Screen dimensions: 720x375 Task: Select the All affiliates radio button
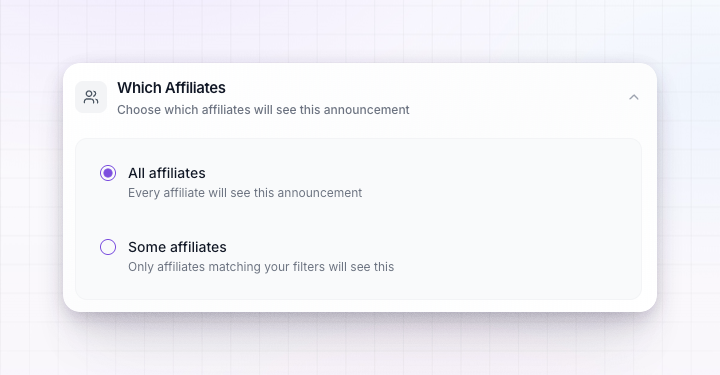tap(108, 173)
